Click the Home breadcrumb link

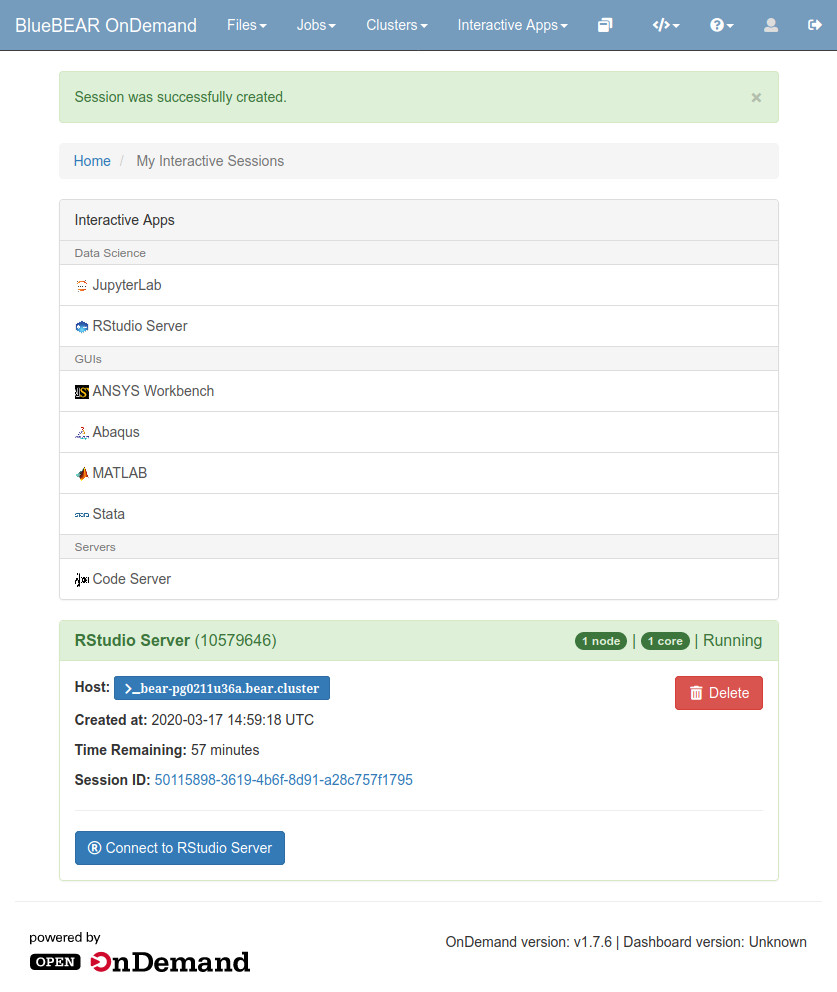[92, 161]
